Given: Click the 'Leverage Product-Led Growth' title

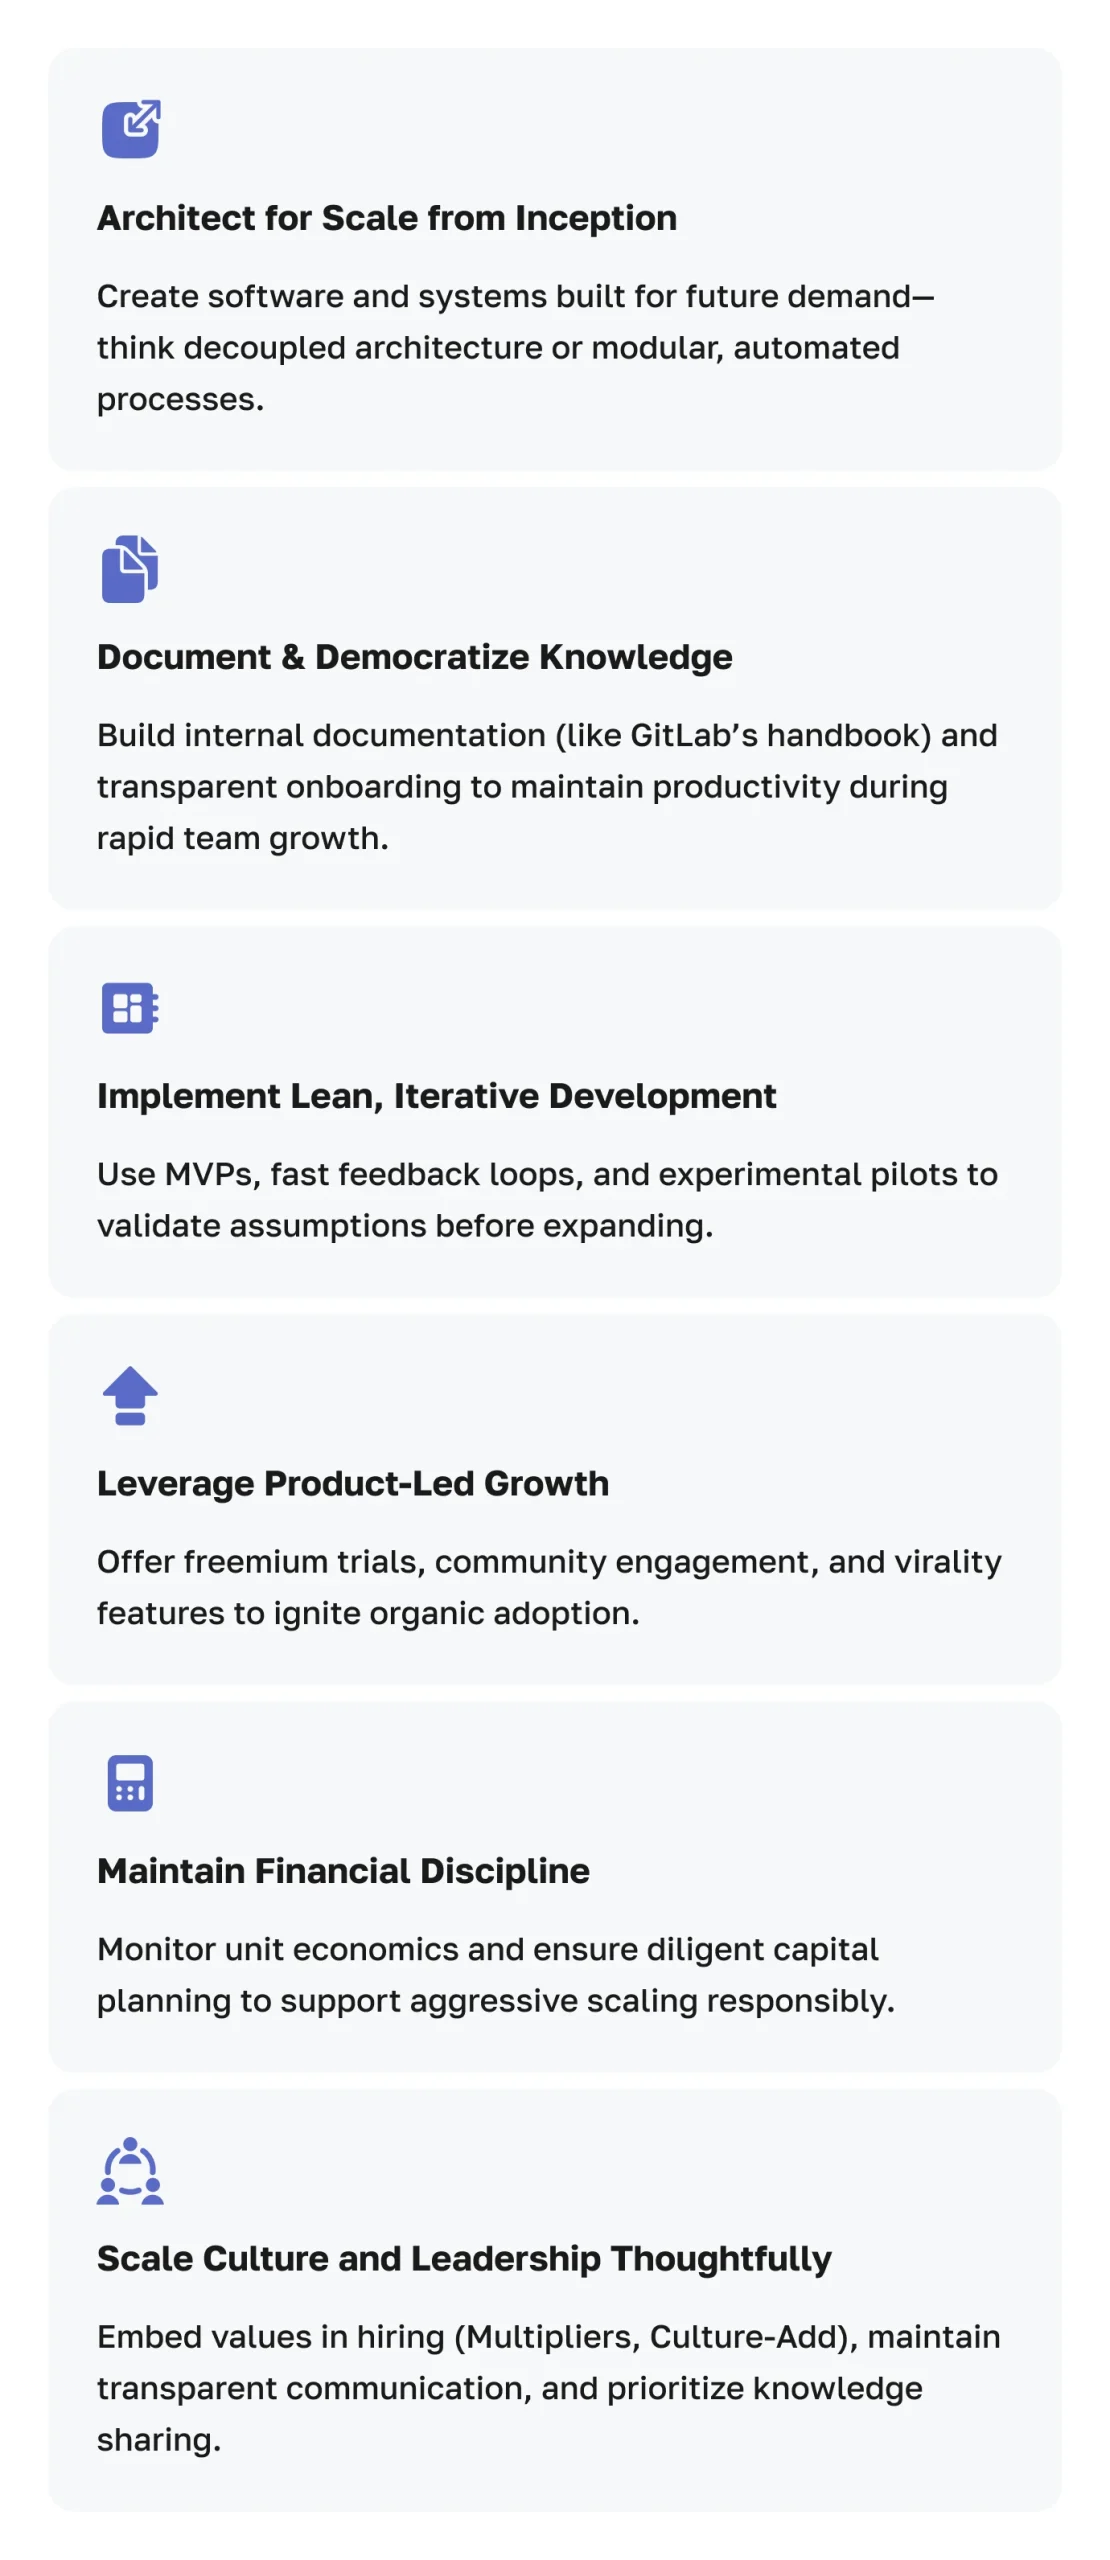Looking at the screenshot, I should tap(353, 1483).
